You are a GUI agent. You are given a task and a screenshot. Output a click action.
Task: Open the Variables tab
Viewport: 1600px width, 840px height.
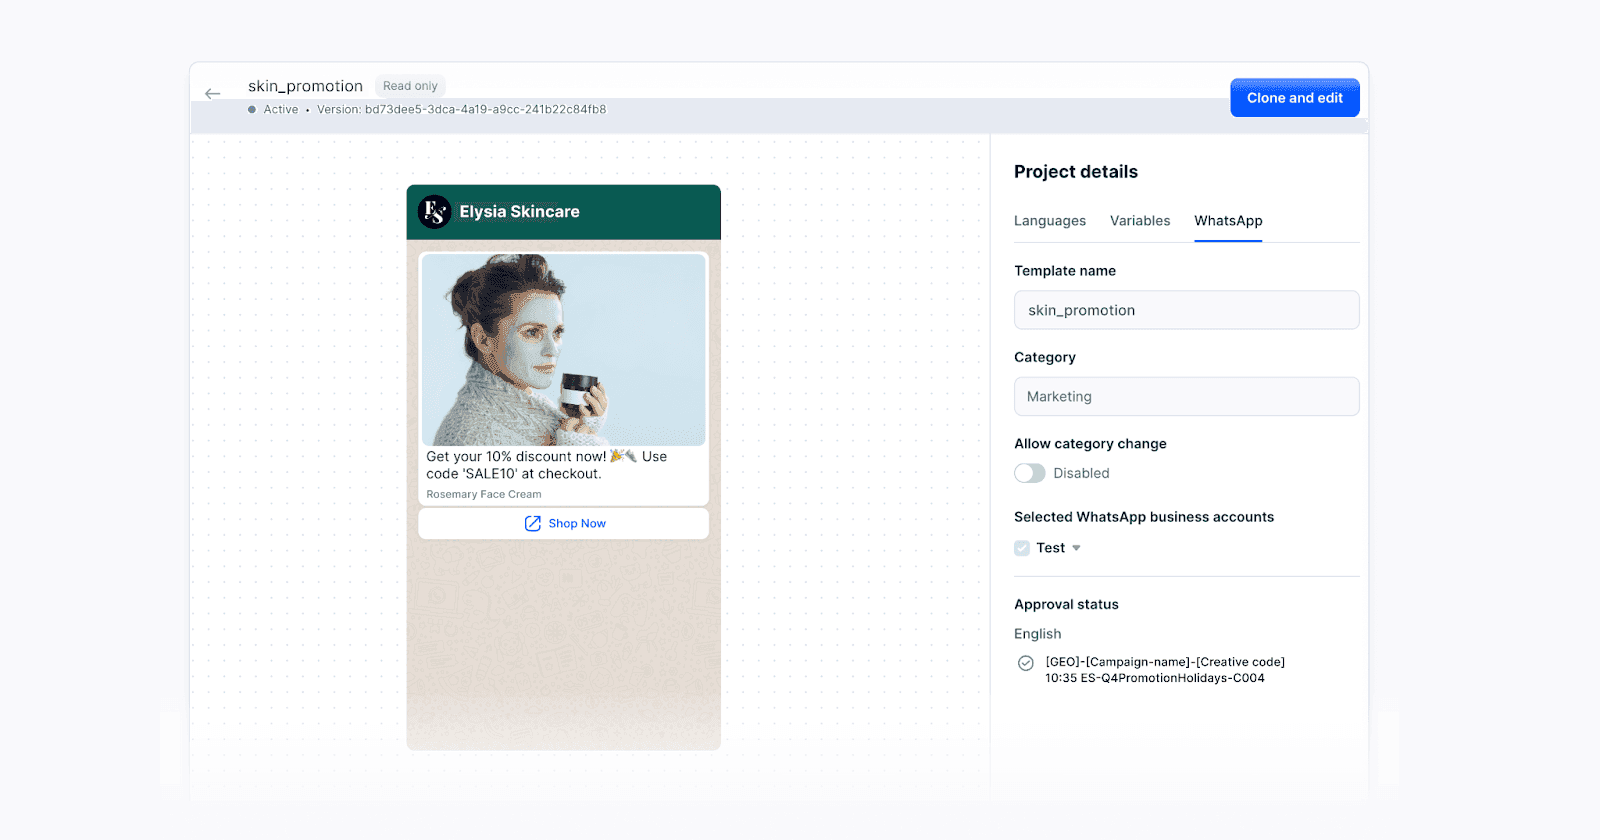point(1140,221)
